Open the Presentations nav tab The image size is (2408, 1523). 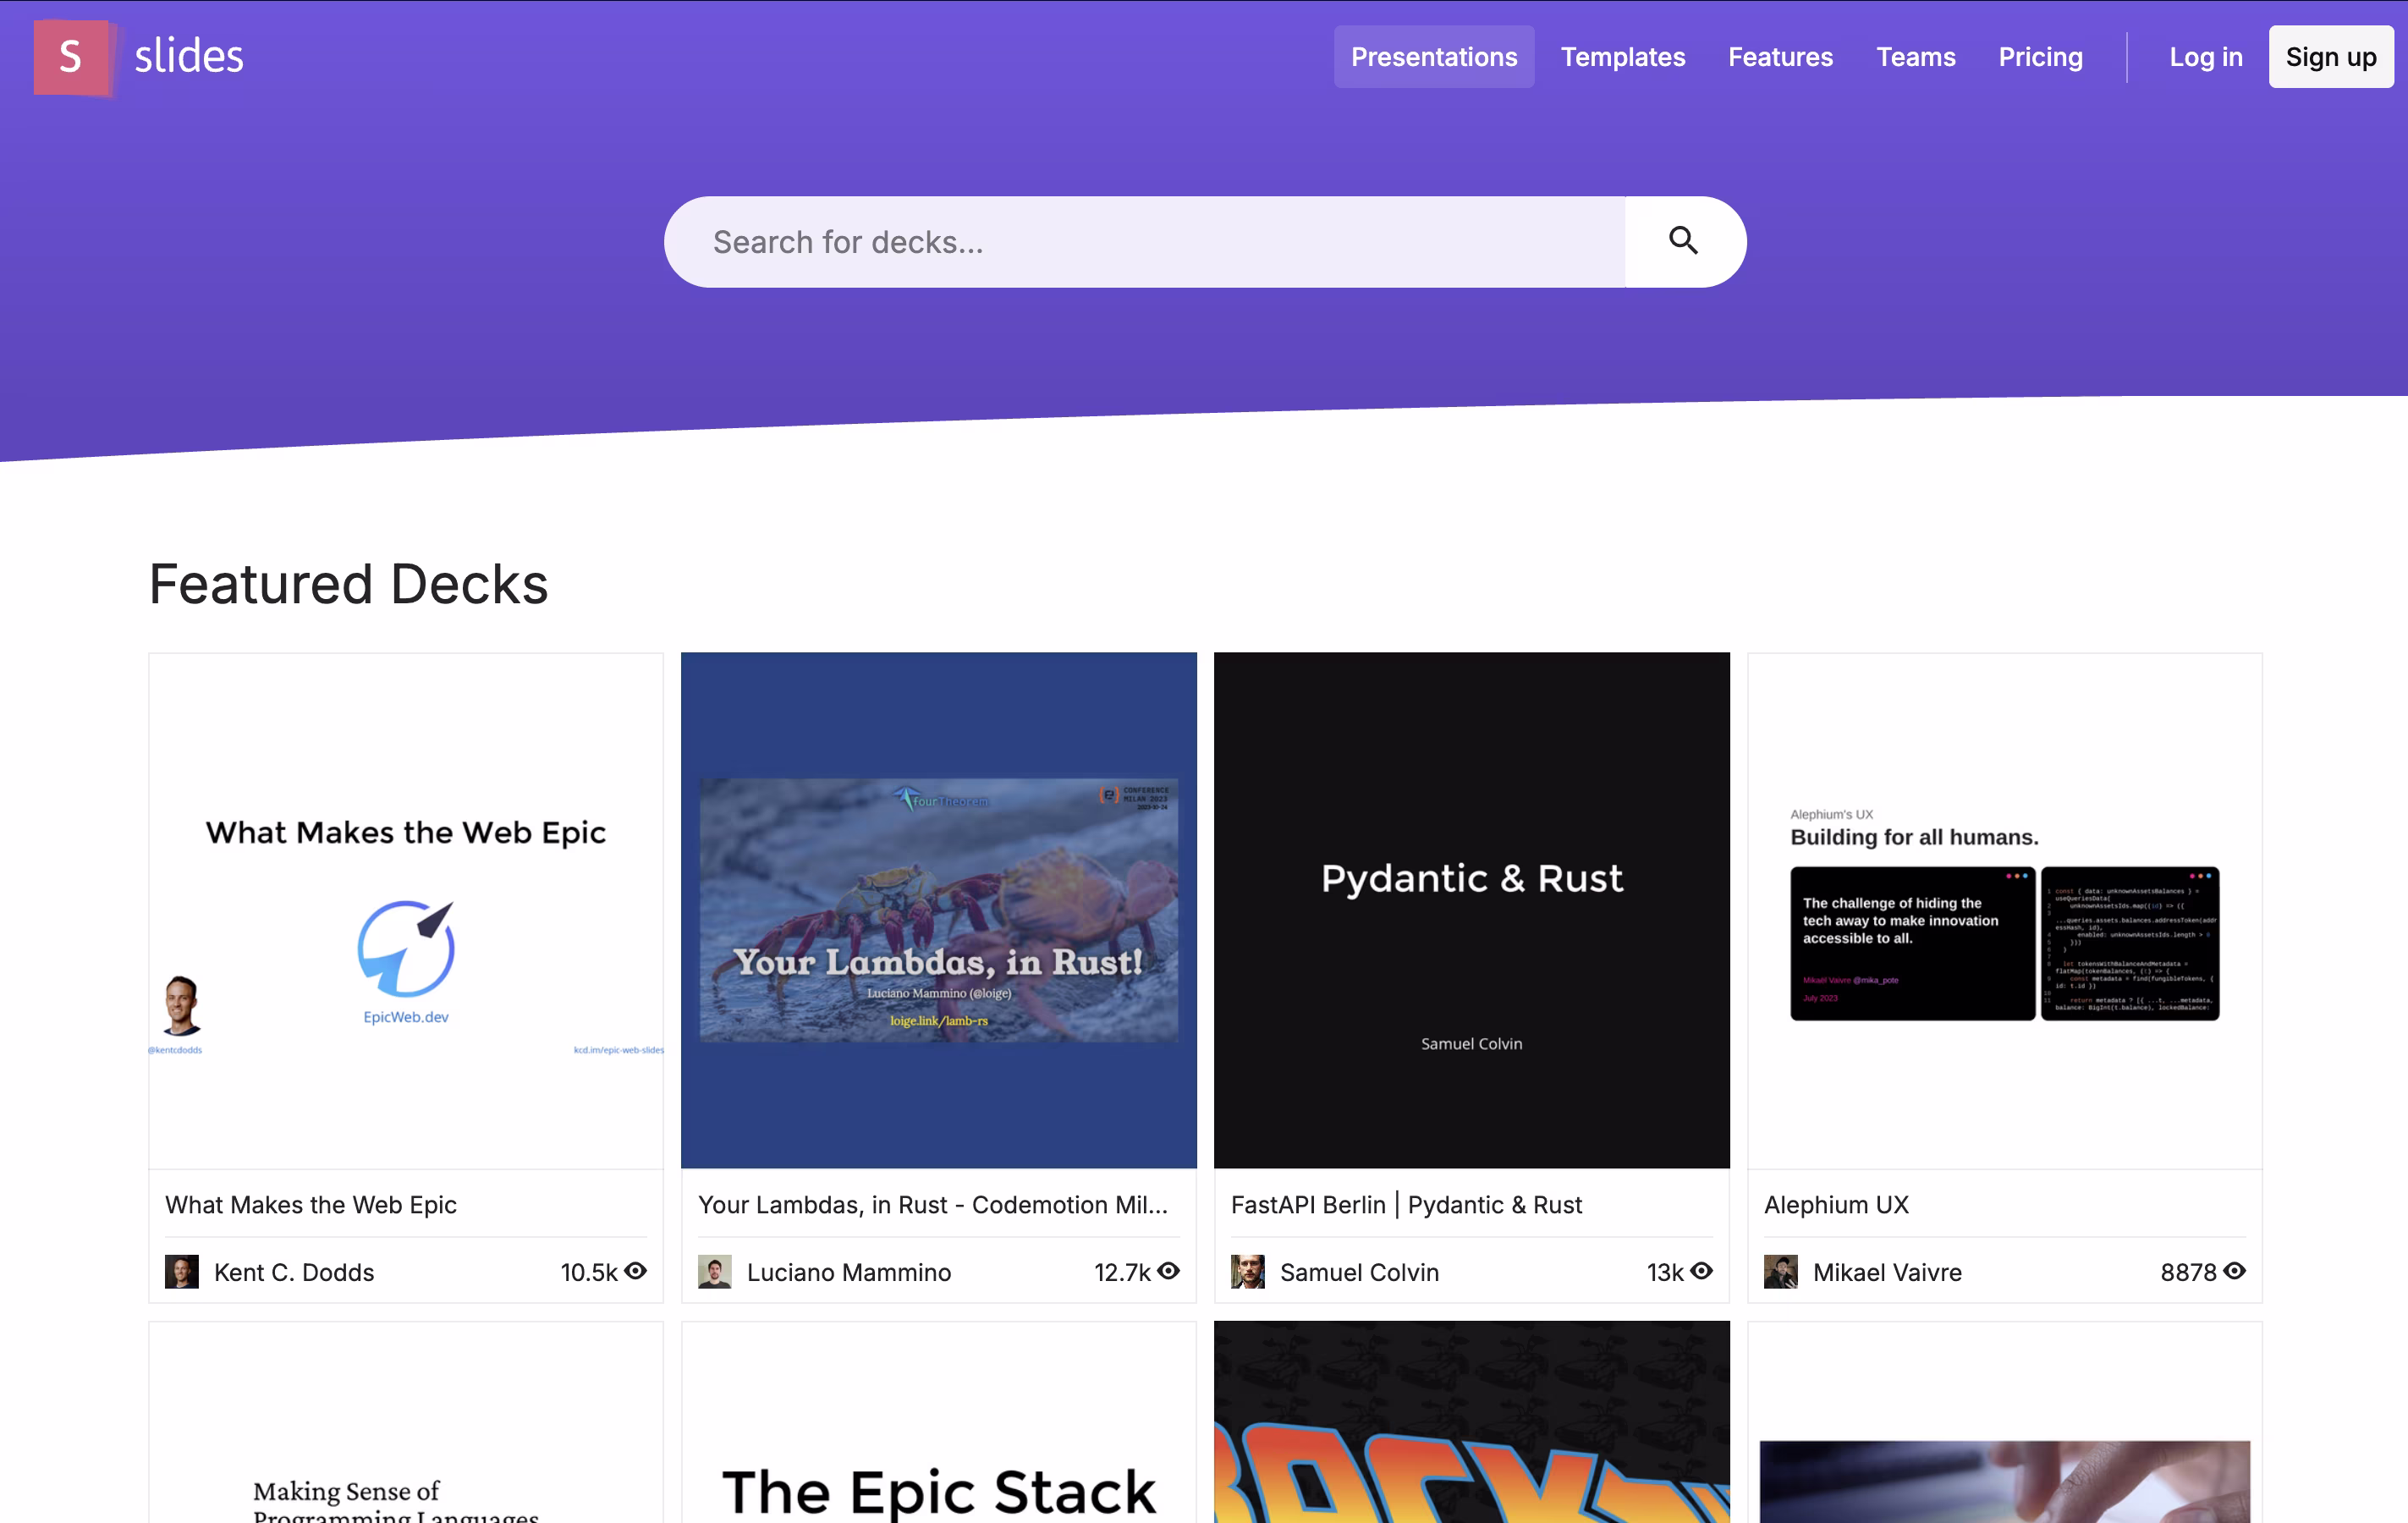1433,57
